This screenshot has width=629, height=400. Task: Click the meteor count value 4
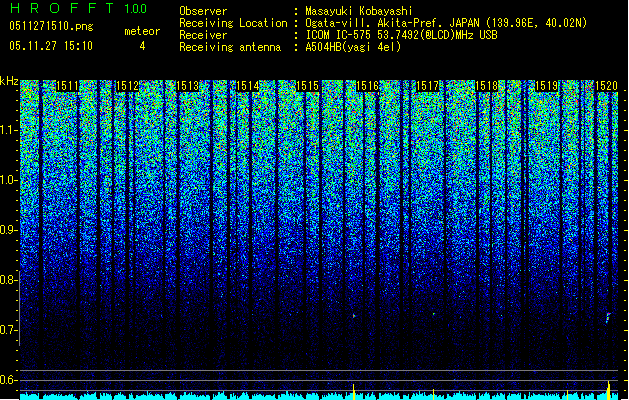coord(142,46)
